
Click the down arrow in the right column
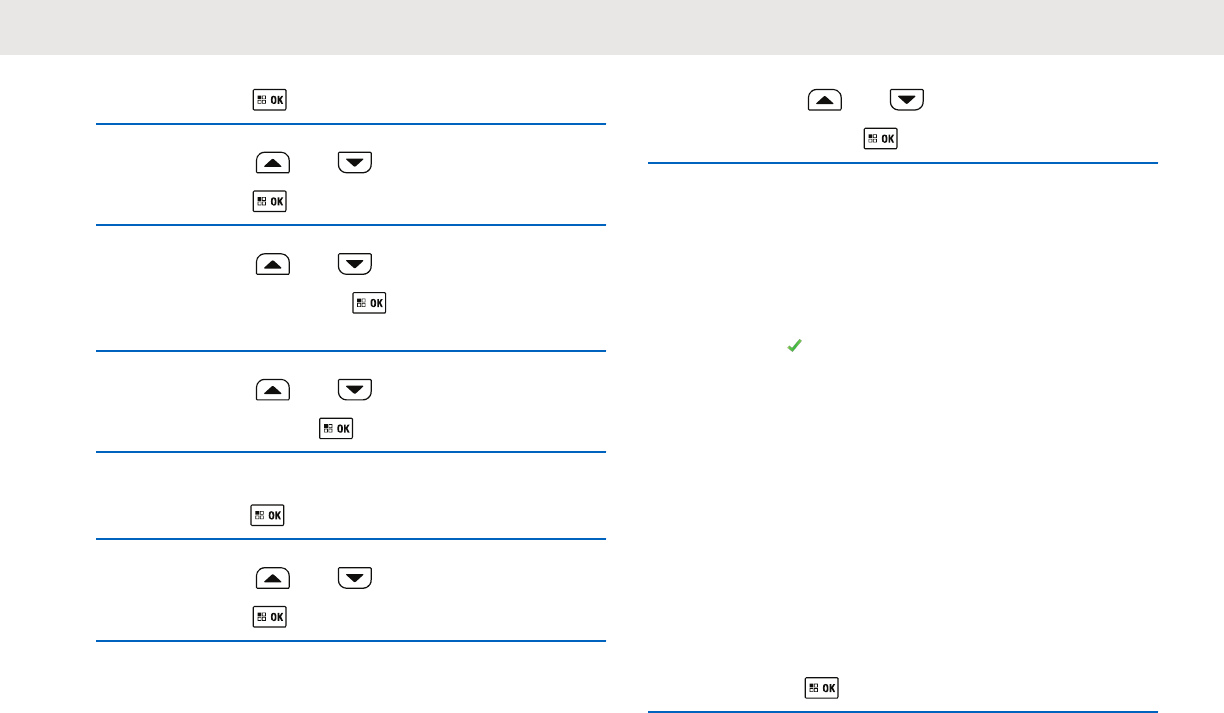pos(907,100)
